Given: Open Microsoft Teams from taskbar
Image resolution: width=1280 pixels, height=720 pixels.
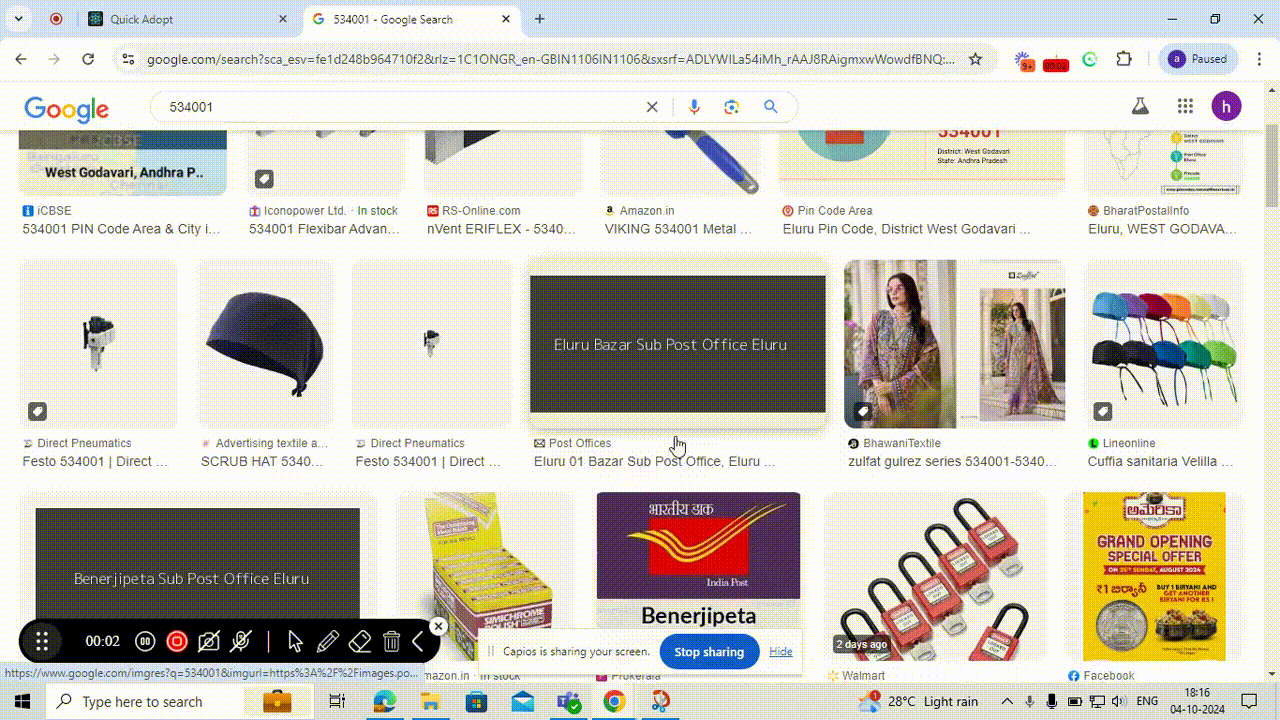Looking at the screenshot, I should (x=568, y=701).
